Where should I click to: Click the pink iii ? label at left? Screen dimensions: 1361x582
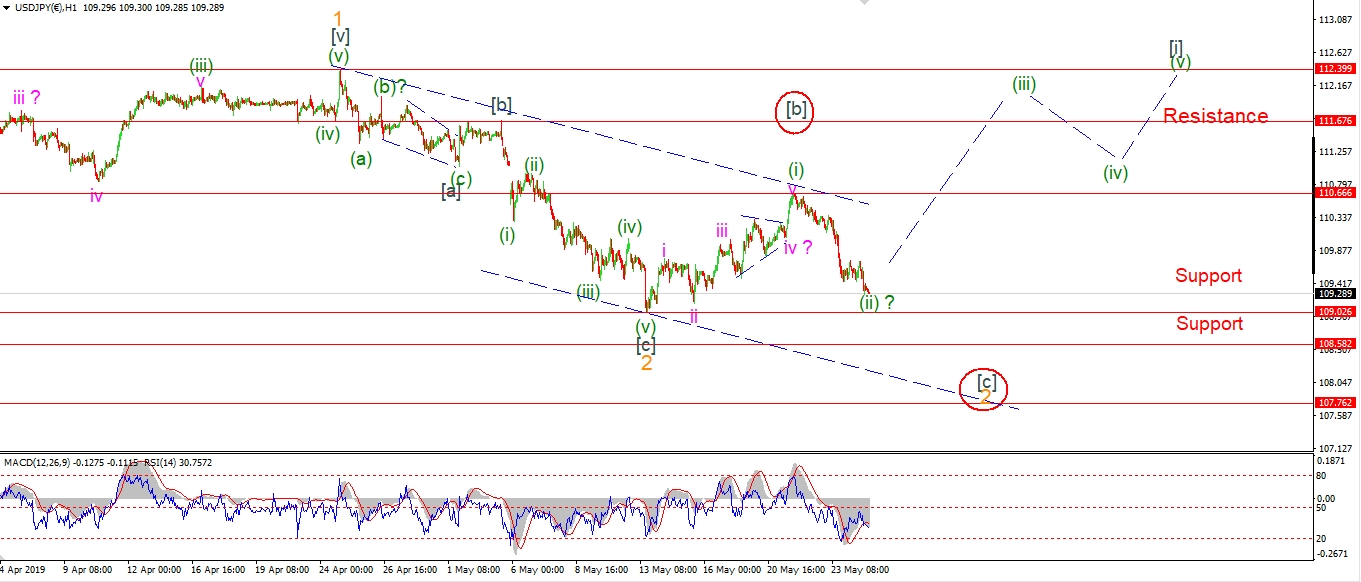tap(27, 97)
